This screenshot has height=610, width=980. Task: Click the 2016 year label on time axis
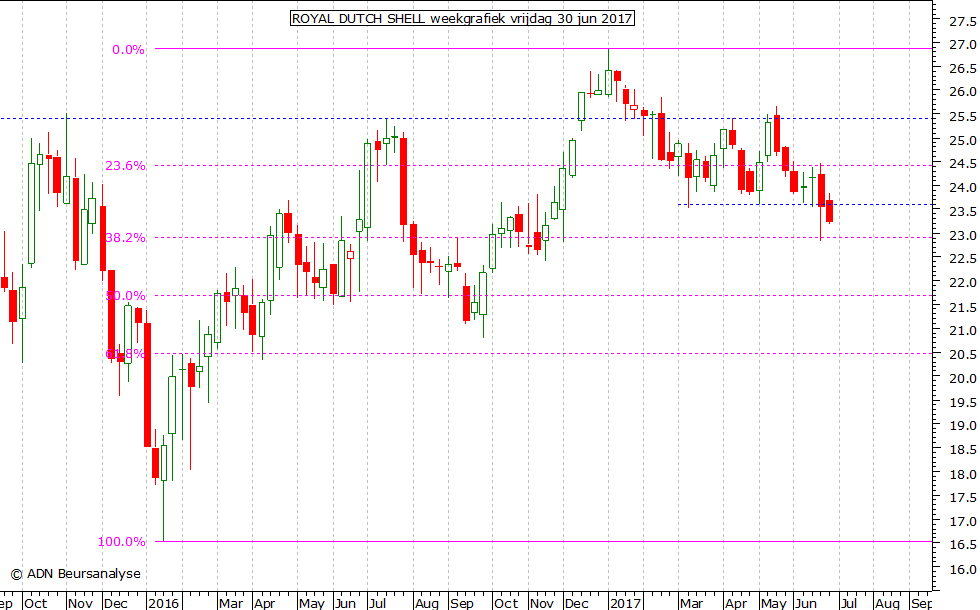tap(164, 603)
